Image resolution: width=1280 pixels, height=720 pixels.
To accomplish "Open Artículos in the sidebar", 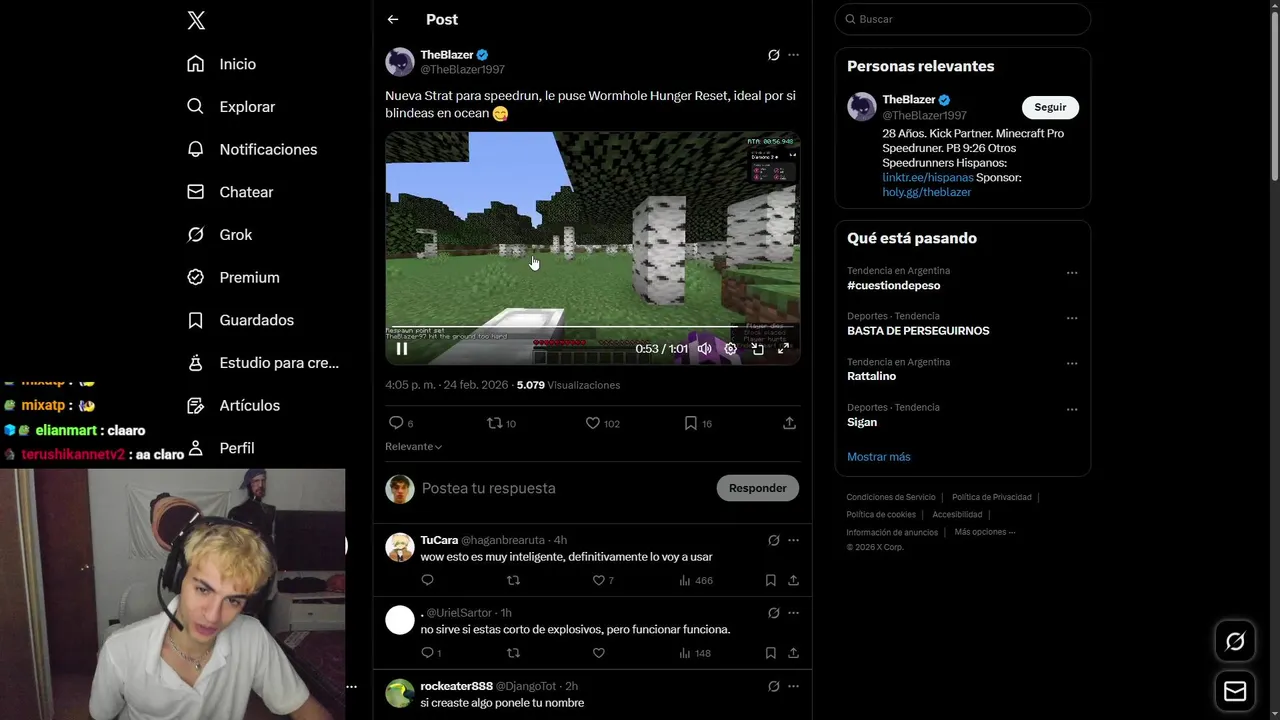I will tap(233, 405).
